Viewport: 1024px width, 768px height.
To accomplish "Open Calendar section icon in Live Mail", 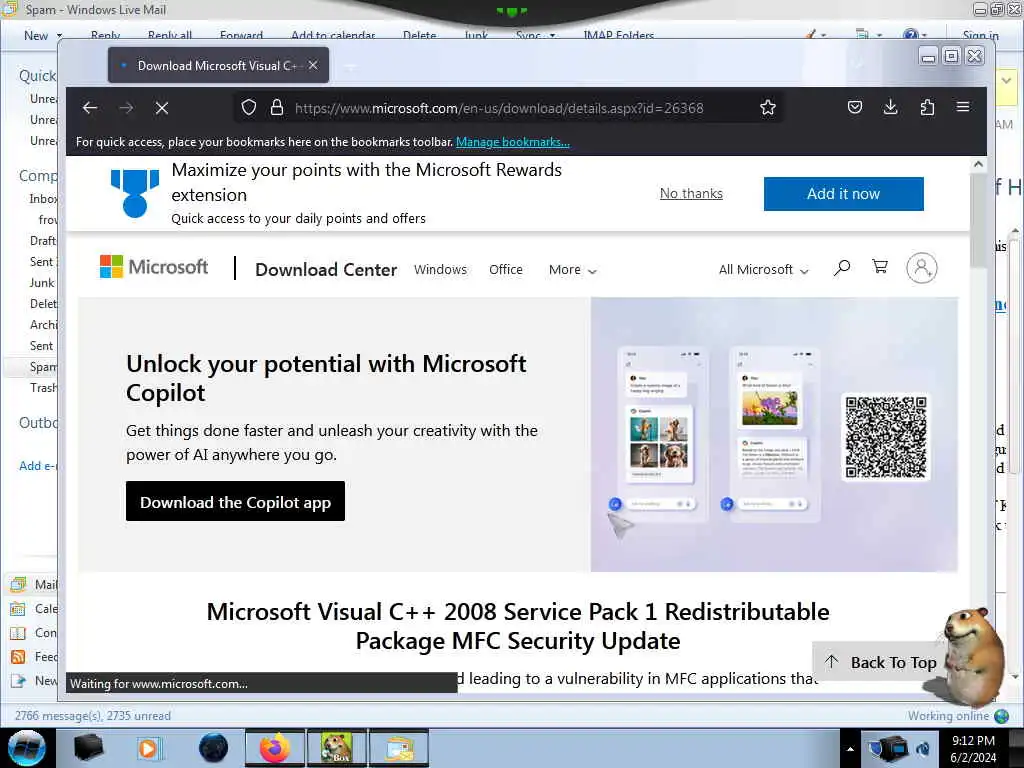I will (x=18, y=609).
